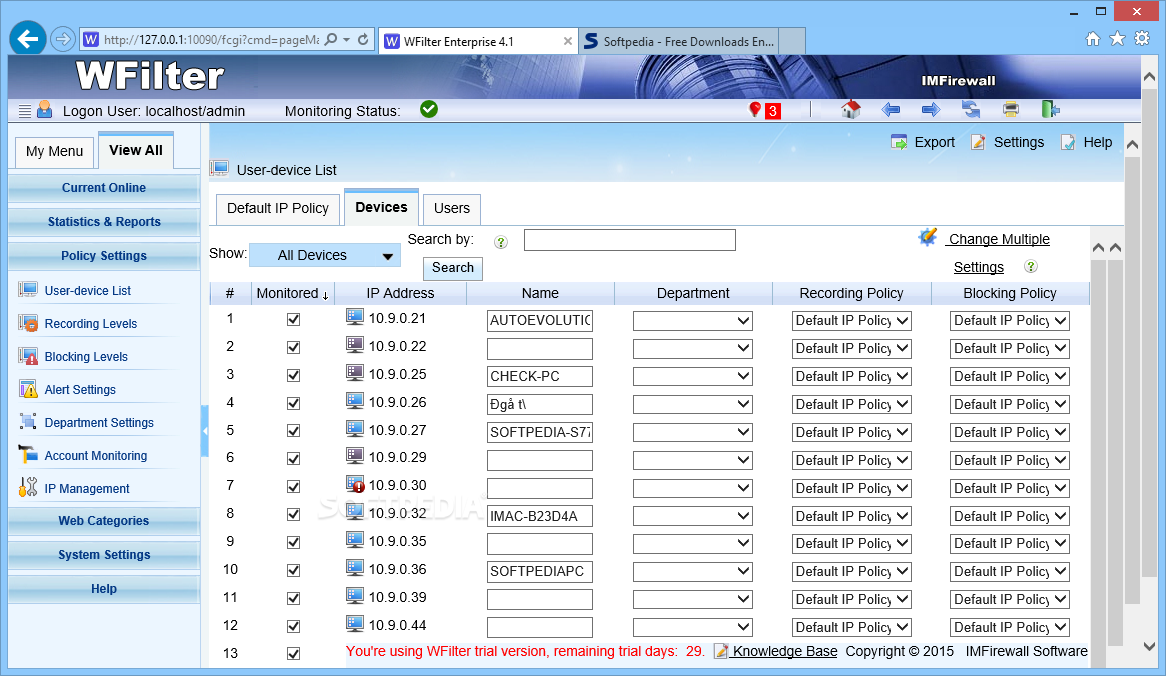Click the computer icon for 10.9.0.21
1166x676 pixels.
point(355,318)
